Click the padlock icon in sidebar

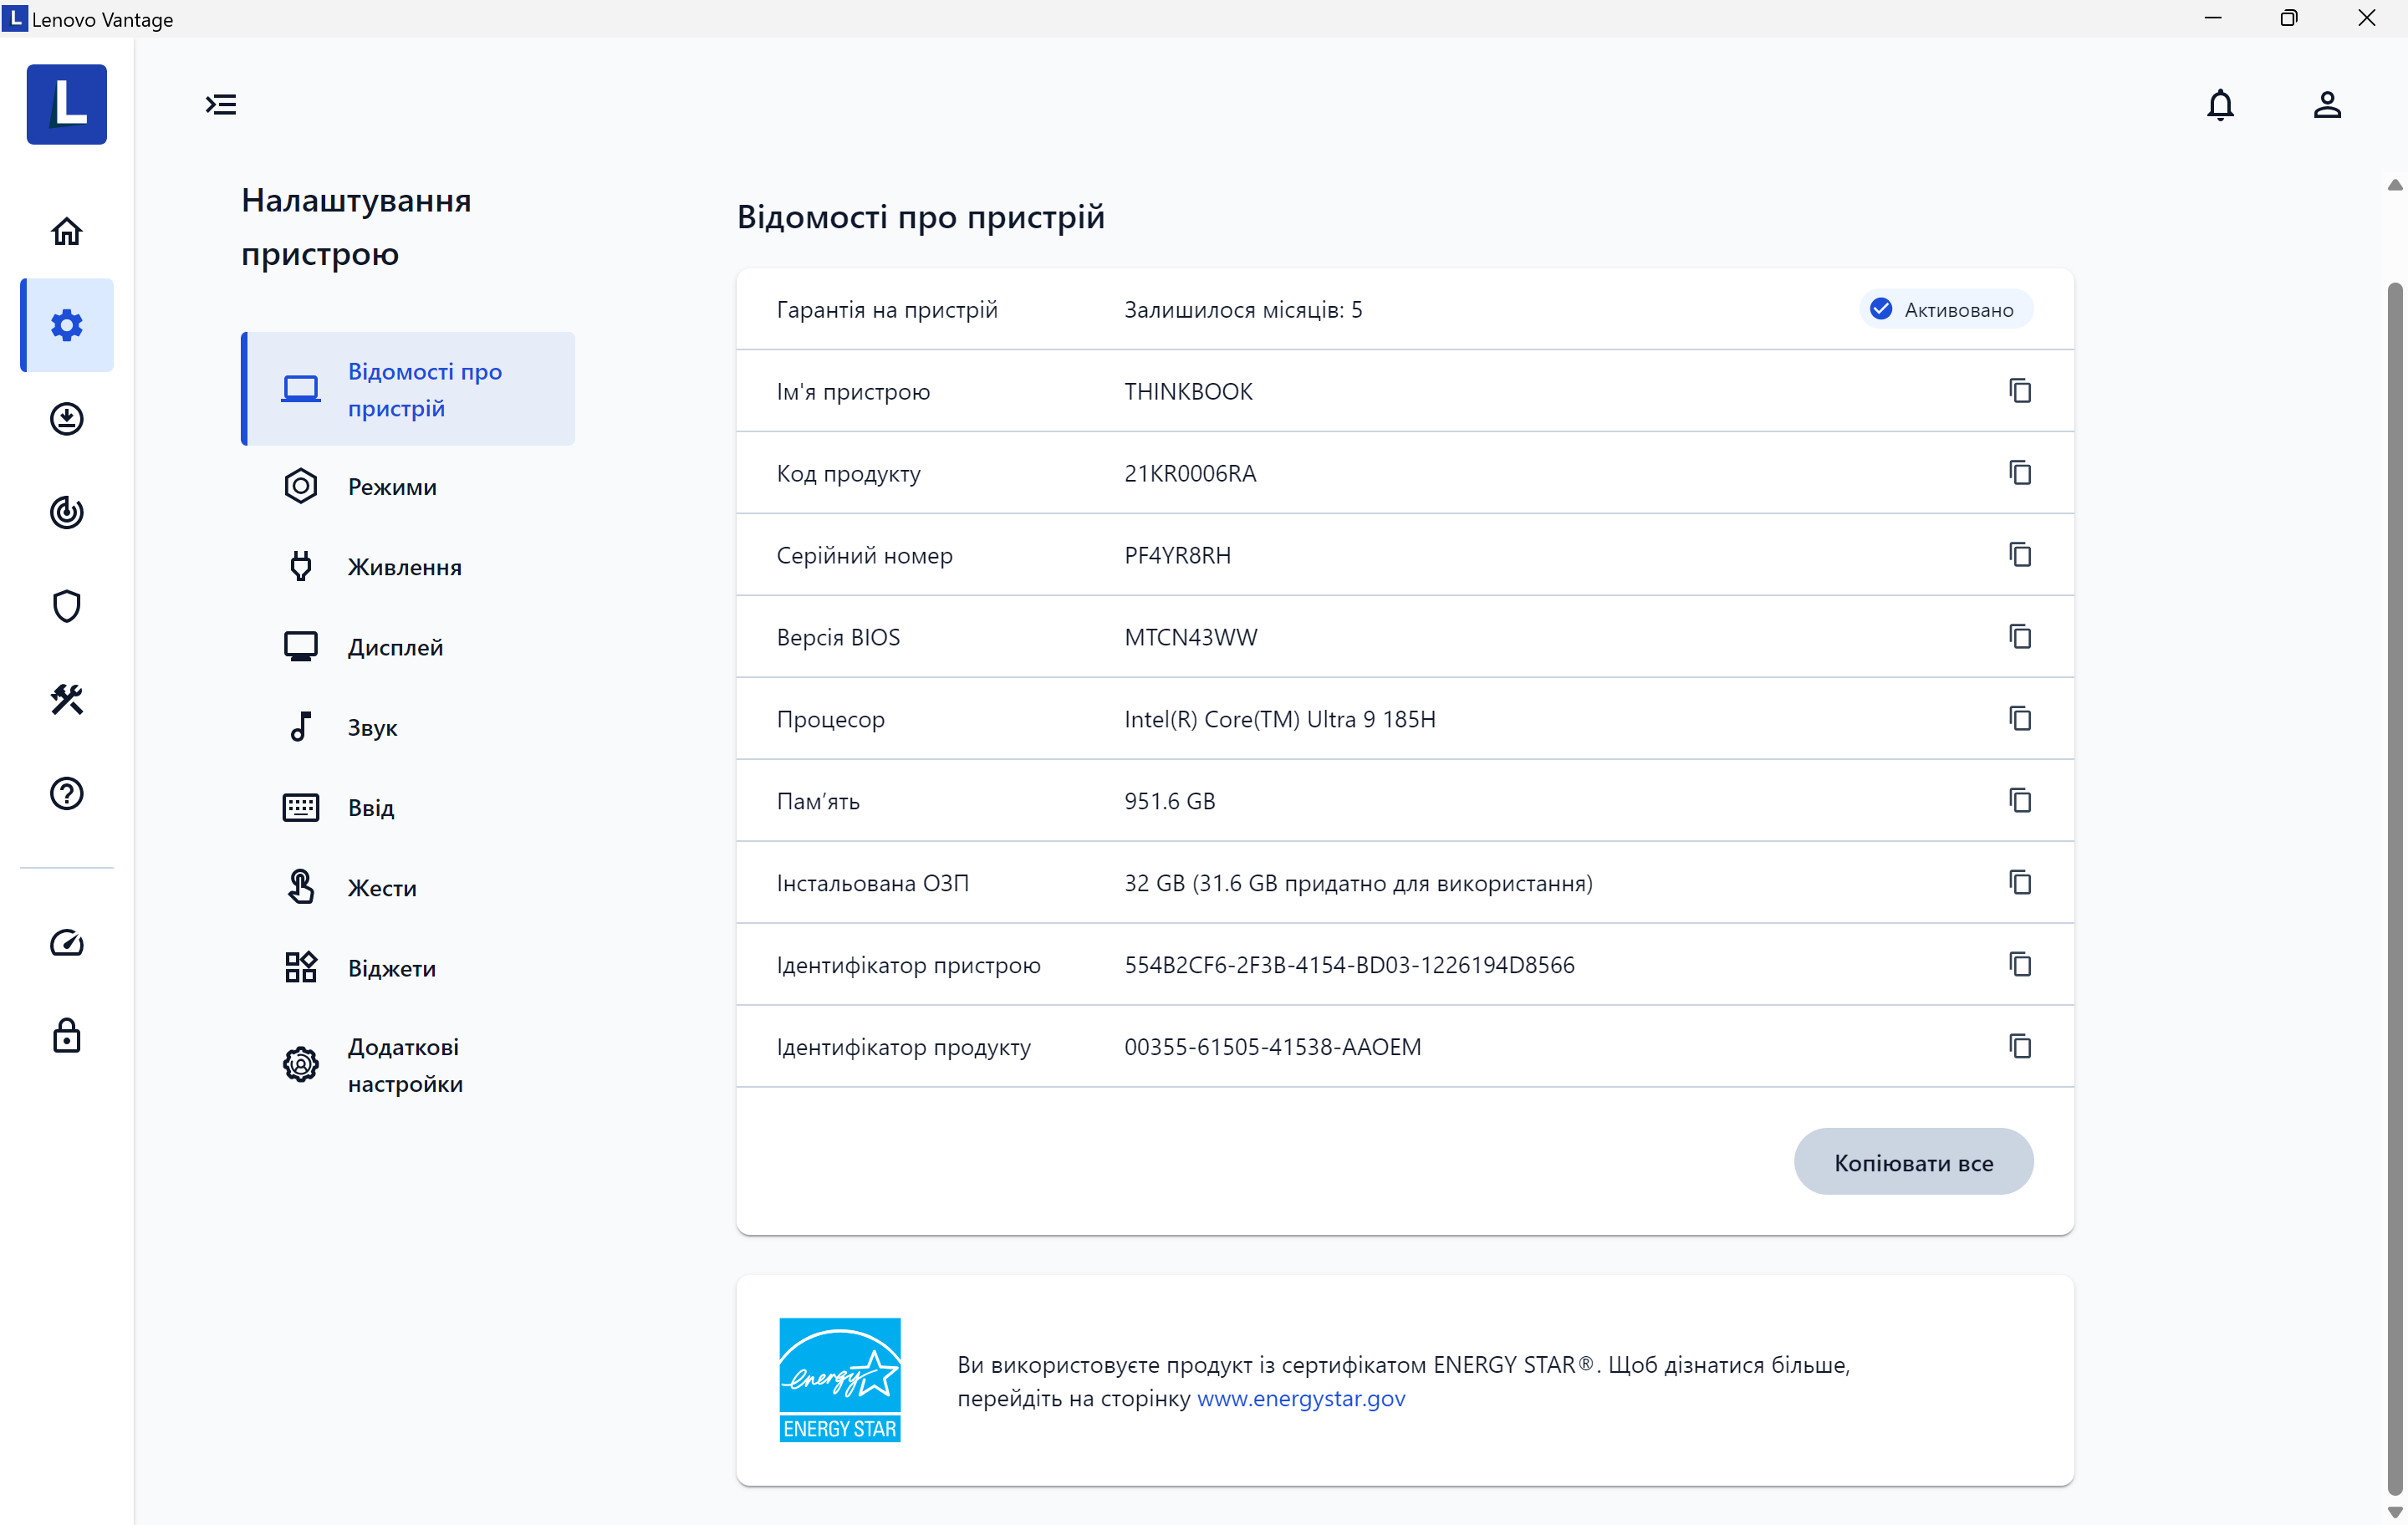click(66, 1036)
